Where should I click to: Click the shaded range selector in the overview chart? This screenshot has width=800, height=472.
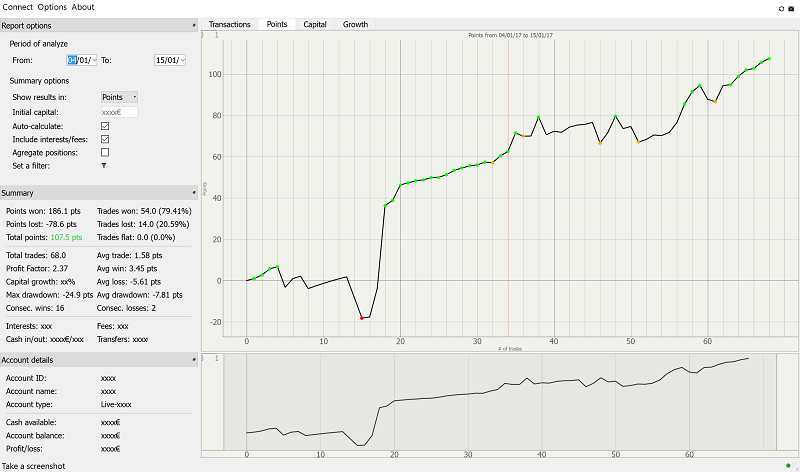pyautogui.click(x=501, y=402)
